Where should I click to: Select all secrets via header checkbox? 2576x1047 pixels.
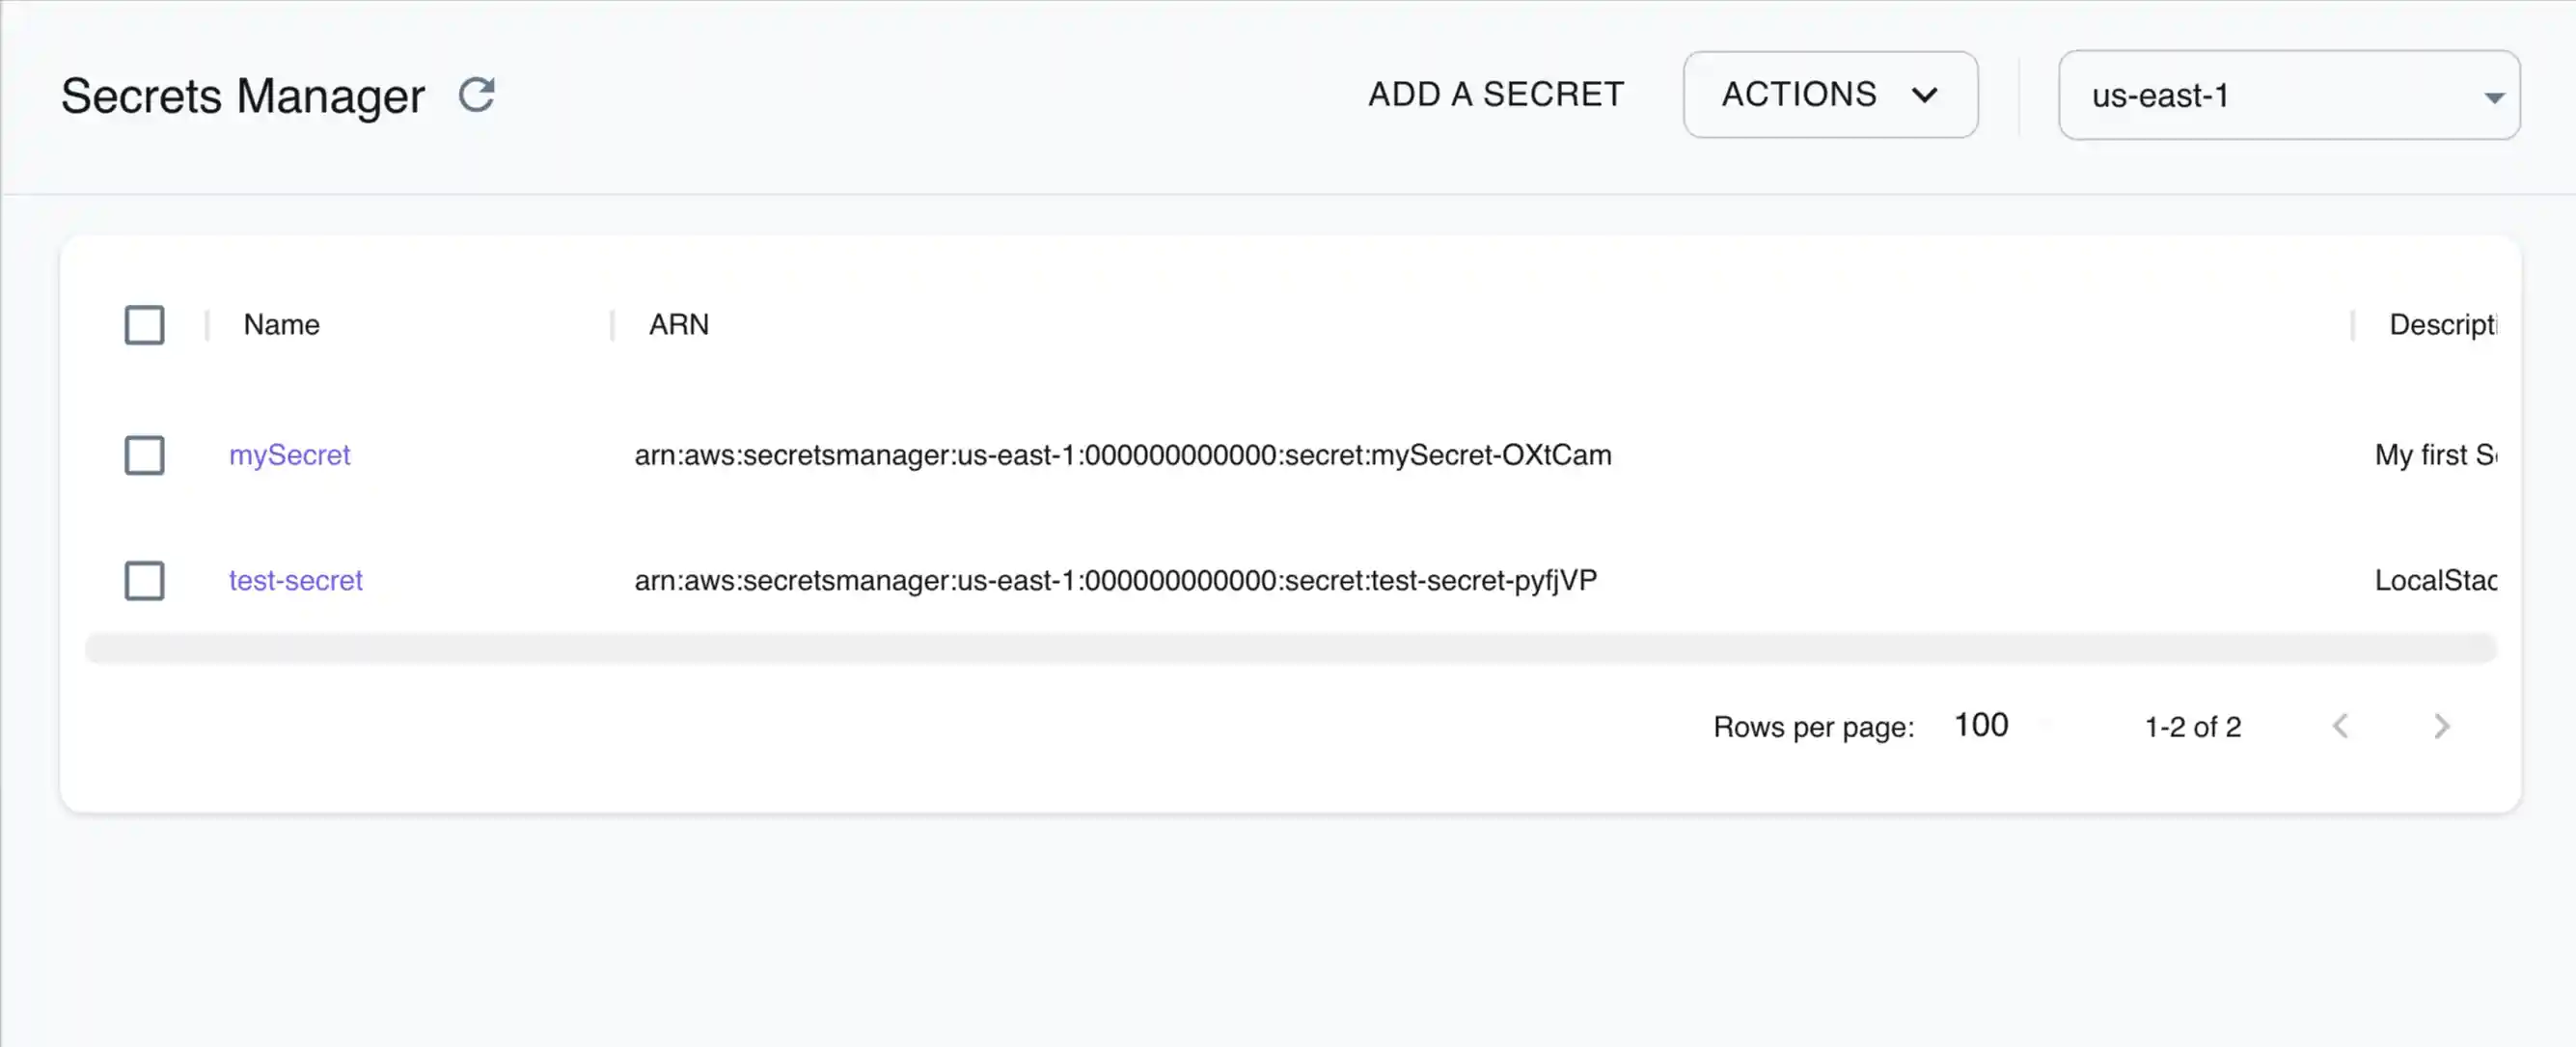144,324
